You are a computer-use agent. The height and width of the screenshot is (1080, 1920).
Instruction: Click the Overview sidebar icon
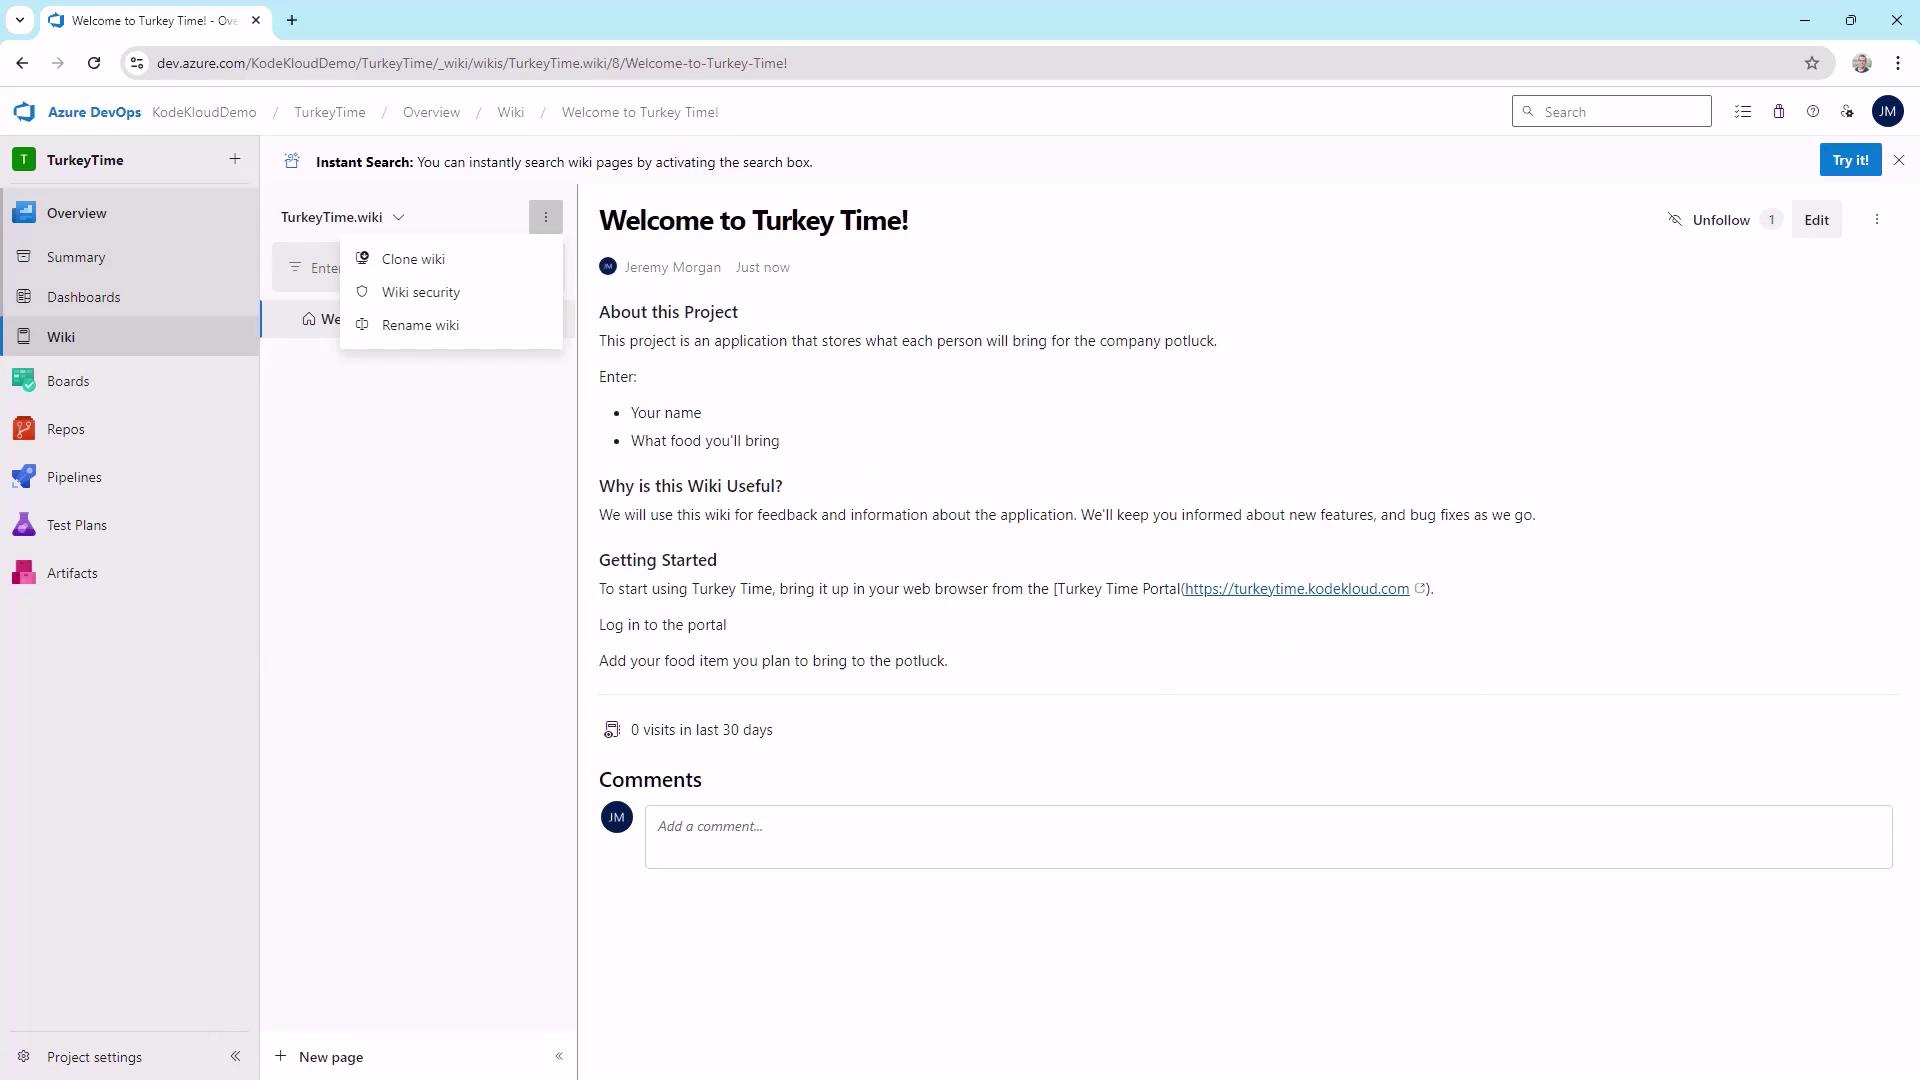[24, 213]
